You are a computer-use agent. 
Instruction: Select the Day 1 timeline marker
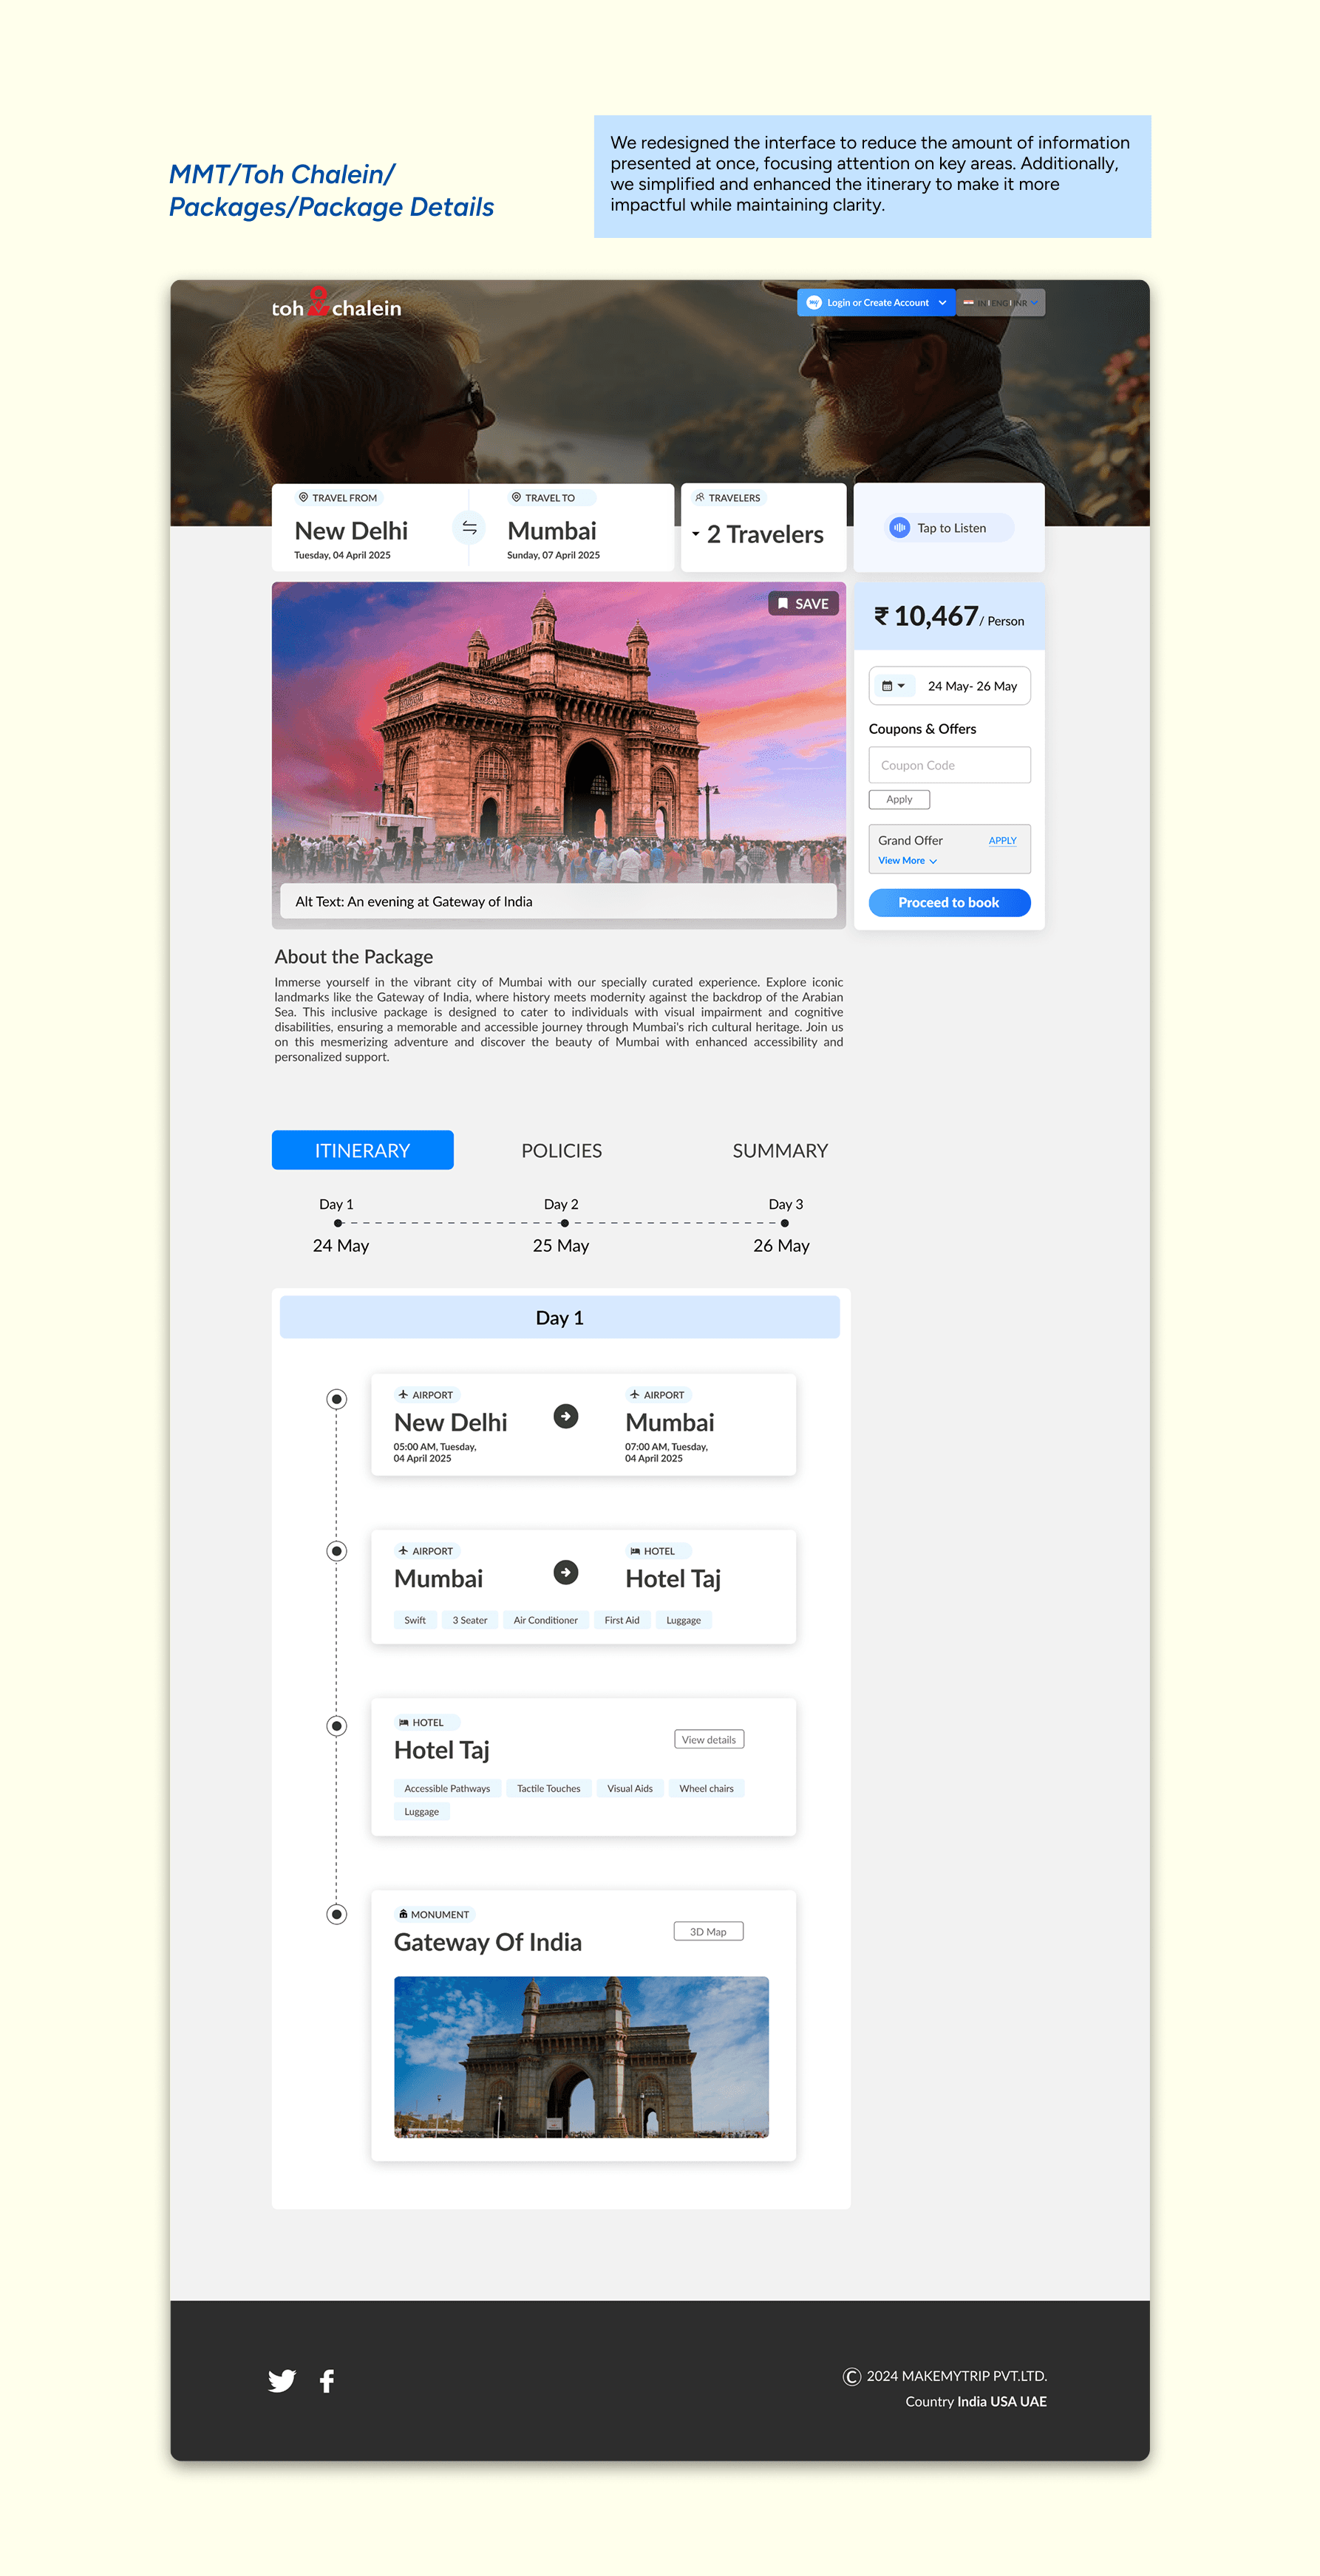(x=339, y=1224)
